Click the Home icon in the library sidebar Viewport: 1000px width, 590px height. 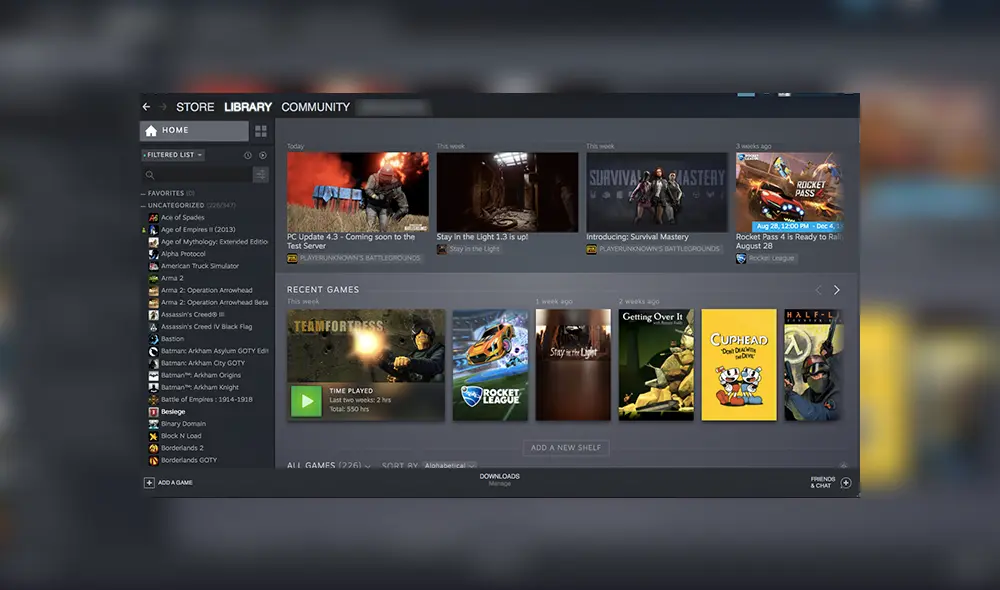coord(150,130)
